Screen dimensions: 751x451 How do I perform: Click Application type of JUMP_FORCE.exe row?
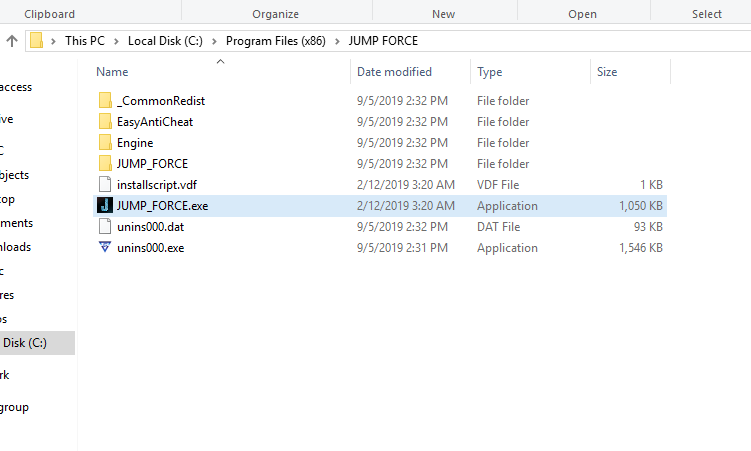pos(507,206)
